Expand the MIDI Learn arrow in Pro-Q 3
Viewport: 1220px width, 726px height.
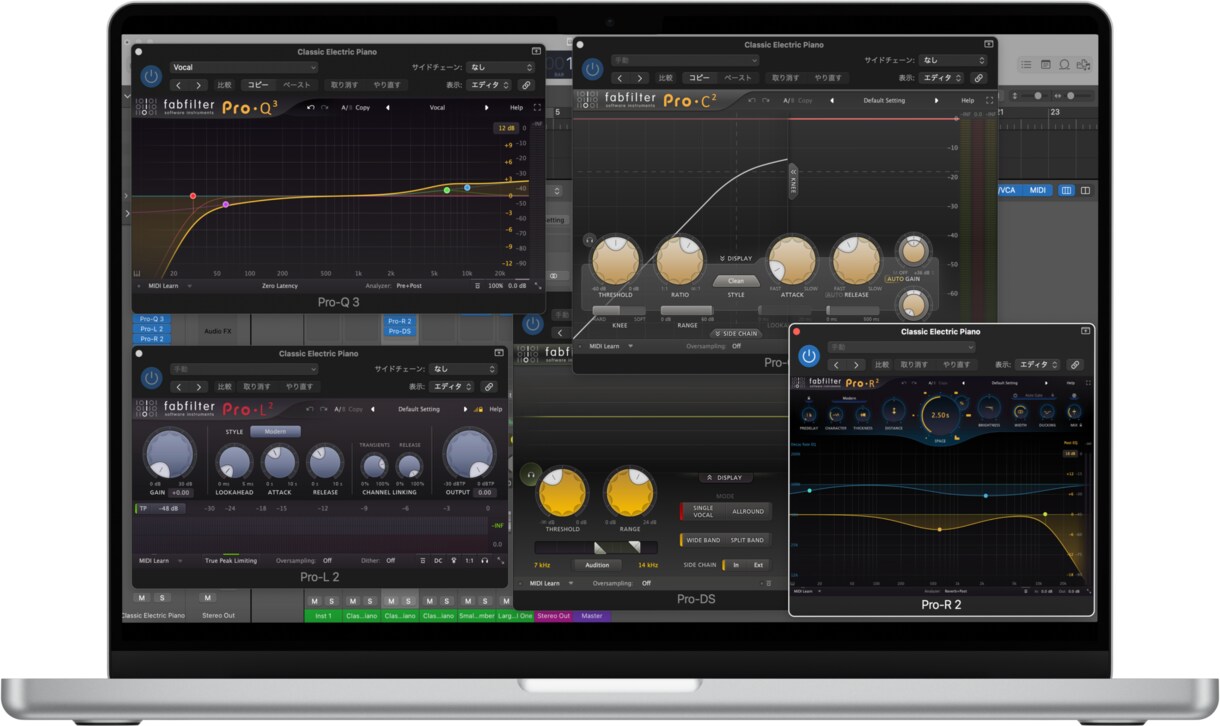click(x=189, y=285)
